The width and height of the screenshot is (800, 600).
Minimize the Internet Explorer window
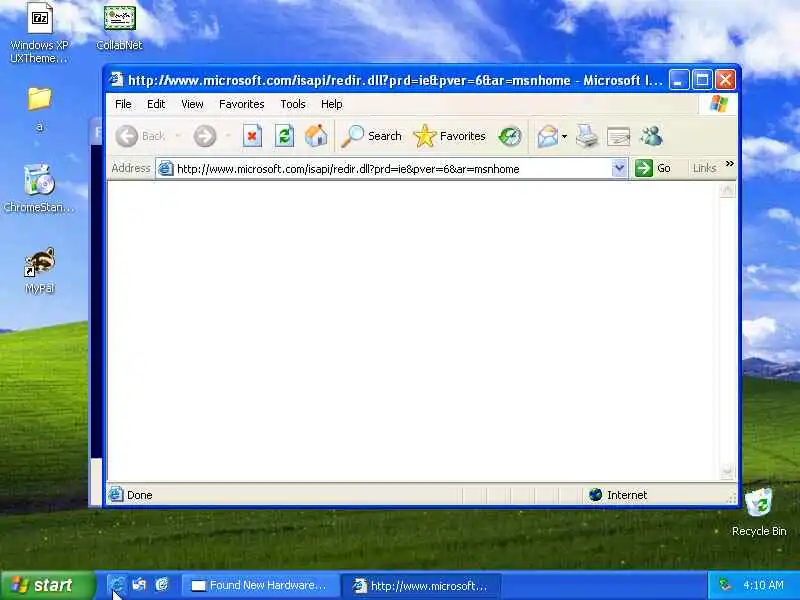coord(679,80)
